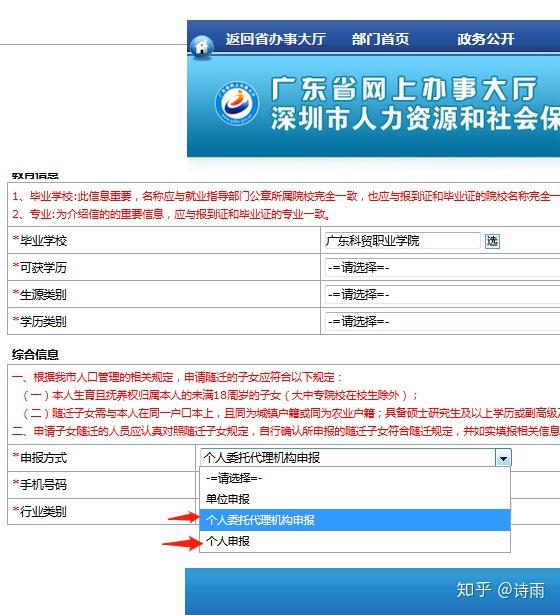Choose 个人申报 from the dropdown list
The width and height of the screenshot is (560, 615).
pyautogui.click(x=355, y=541)
